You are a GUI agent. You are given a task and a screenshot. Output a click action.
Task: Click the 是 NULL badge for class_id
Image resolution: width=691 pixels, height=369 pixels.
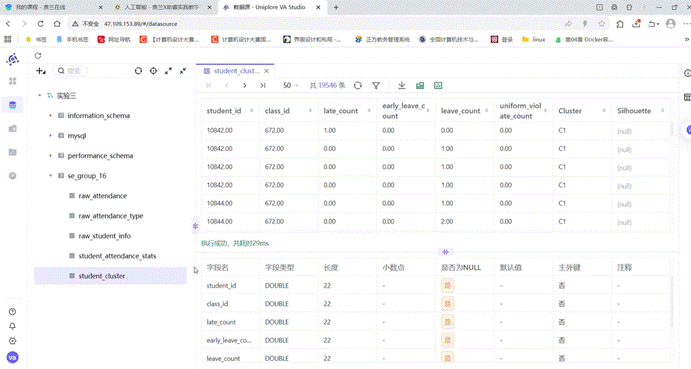point(447,304)
